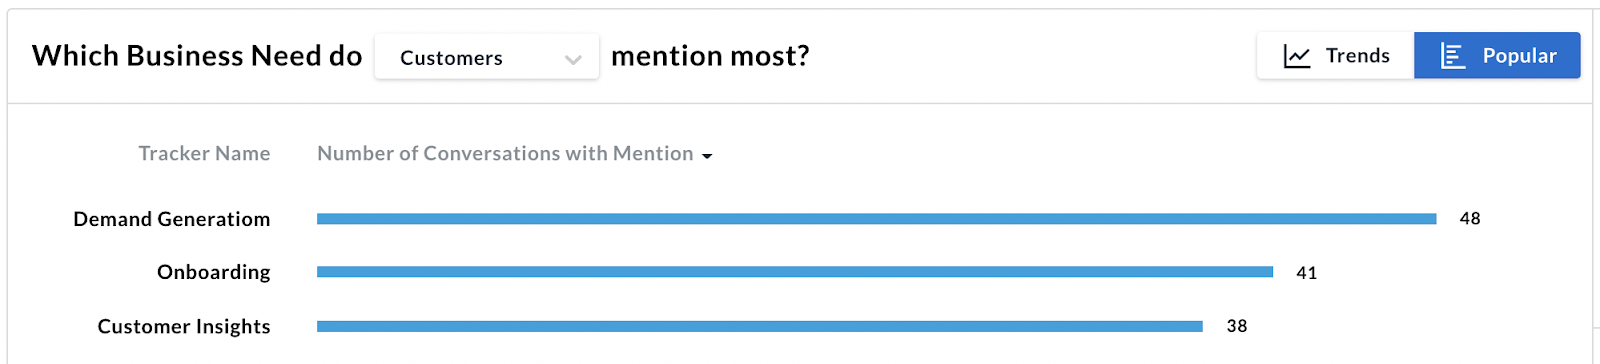Click the 48 mentions count
Screen dimensions: 1600x364
[1470, 219]
